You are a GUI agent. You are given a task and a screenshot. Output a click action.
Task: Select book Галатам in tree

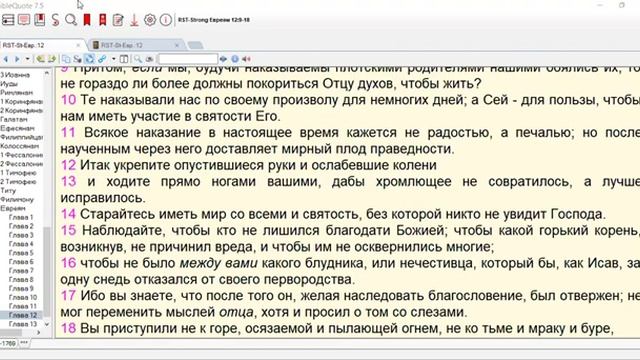(14, 119)
